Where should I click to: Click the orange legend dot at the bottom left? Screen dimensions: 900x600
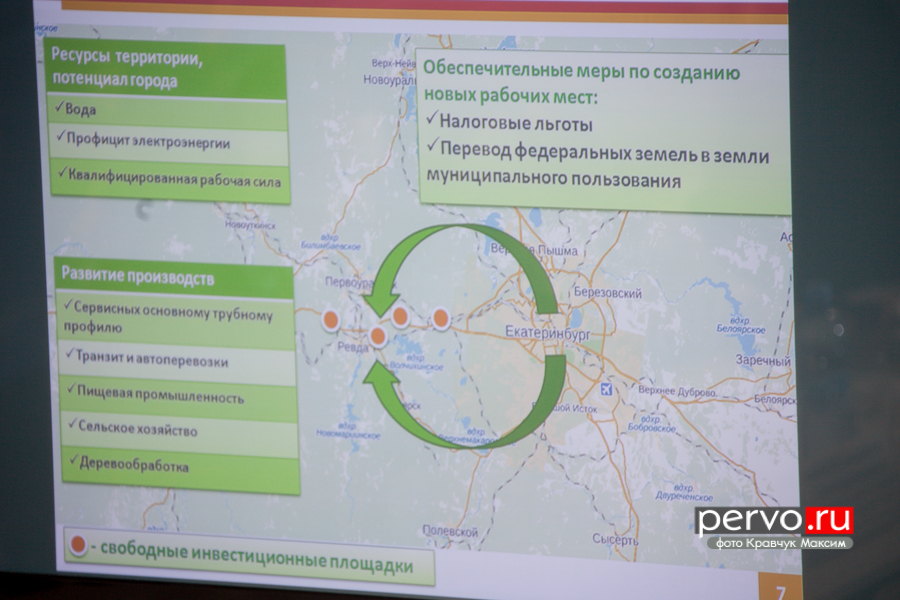[x=77, y=548]
